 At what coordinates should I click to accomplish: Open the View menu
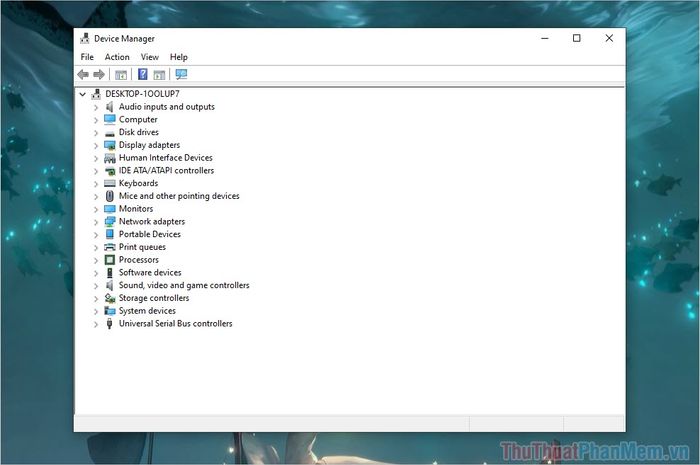(x=150, y=57)
